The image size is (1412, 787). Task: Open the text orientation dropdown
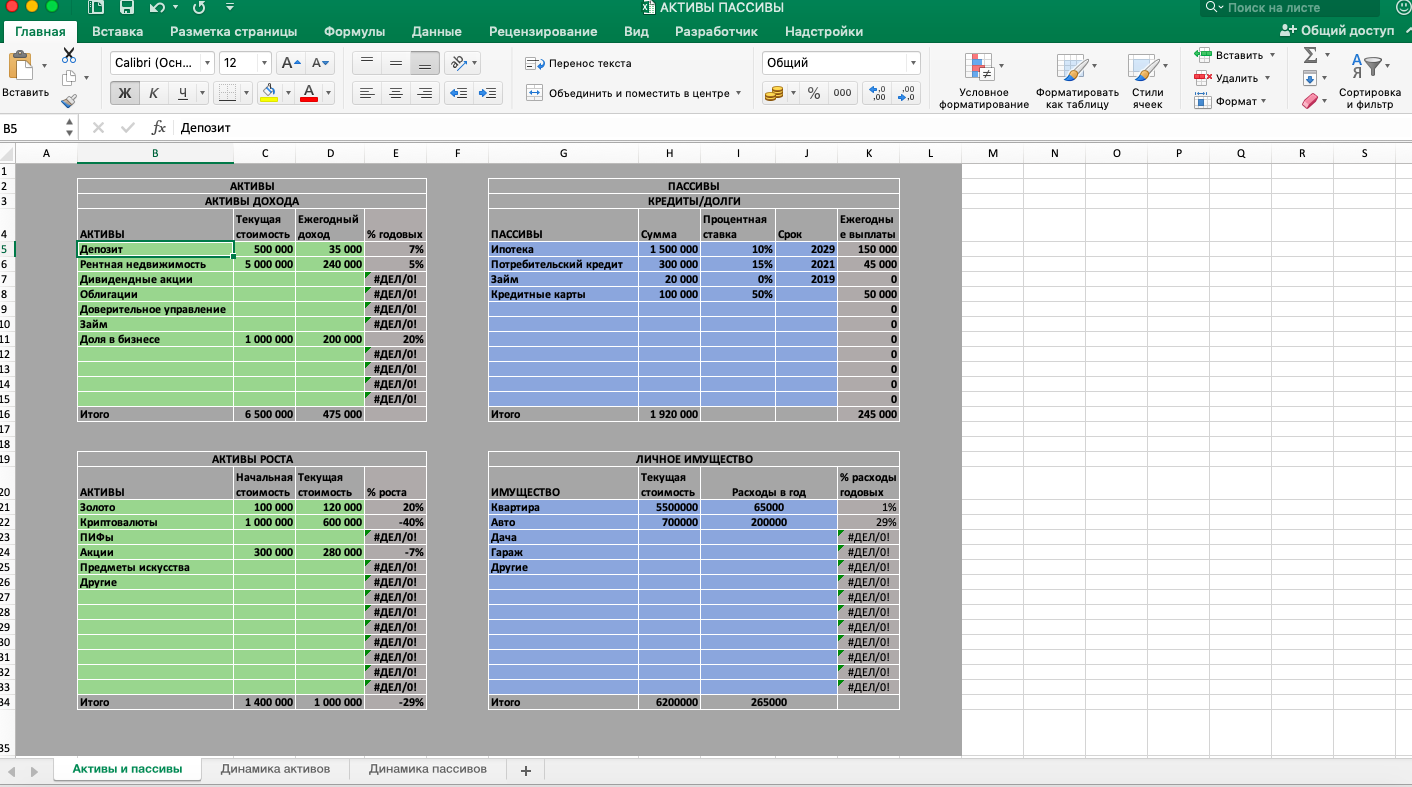[x=474, y=63]
